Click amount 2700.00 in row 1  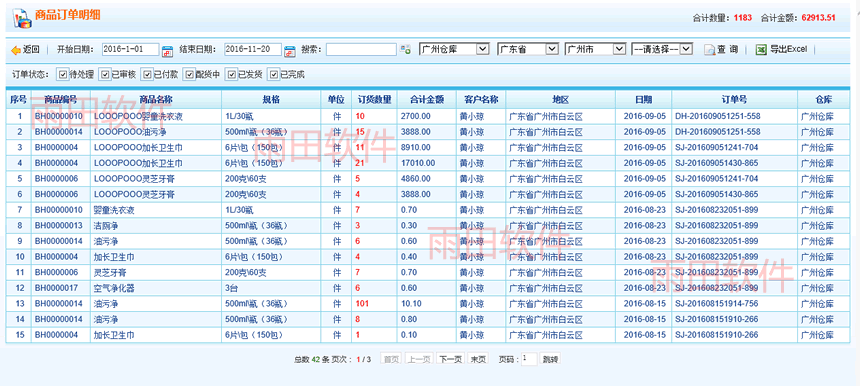[x=416, y=116]
